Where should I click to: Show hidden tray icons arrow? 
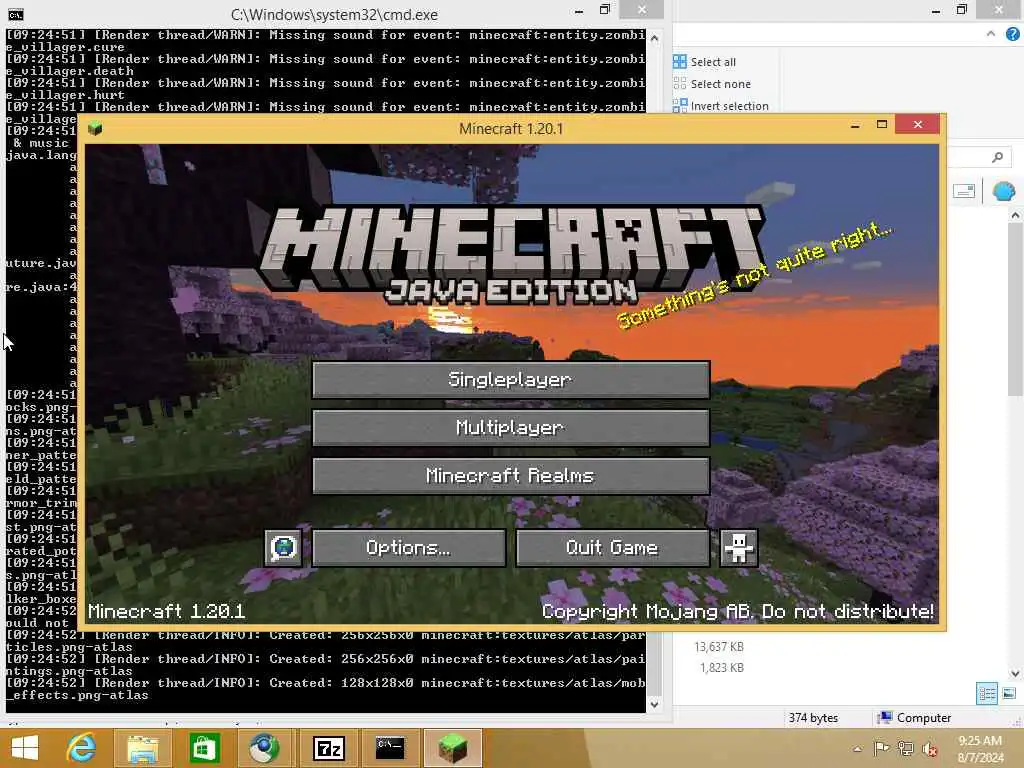tap(857, 749)
